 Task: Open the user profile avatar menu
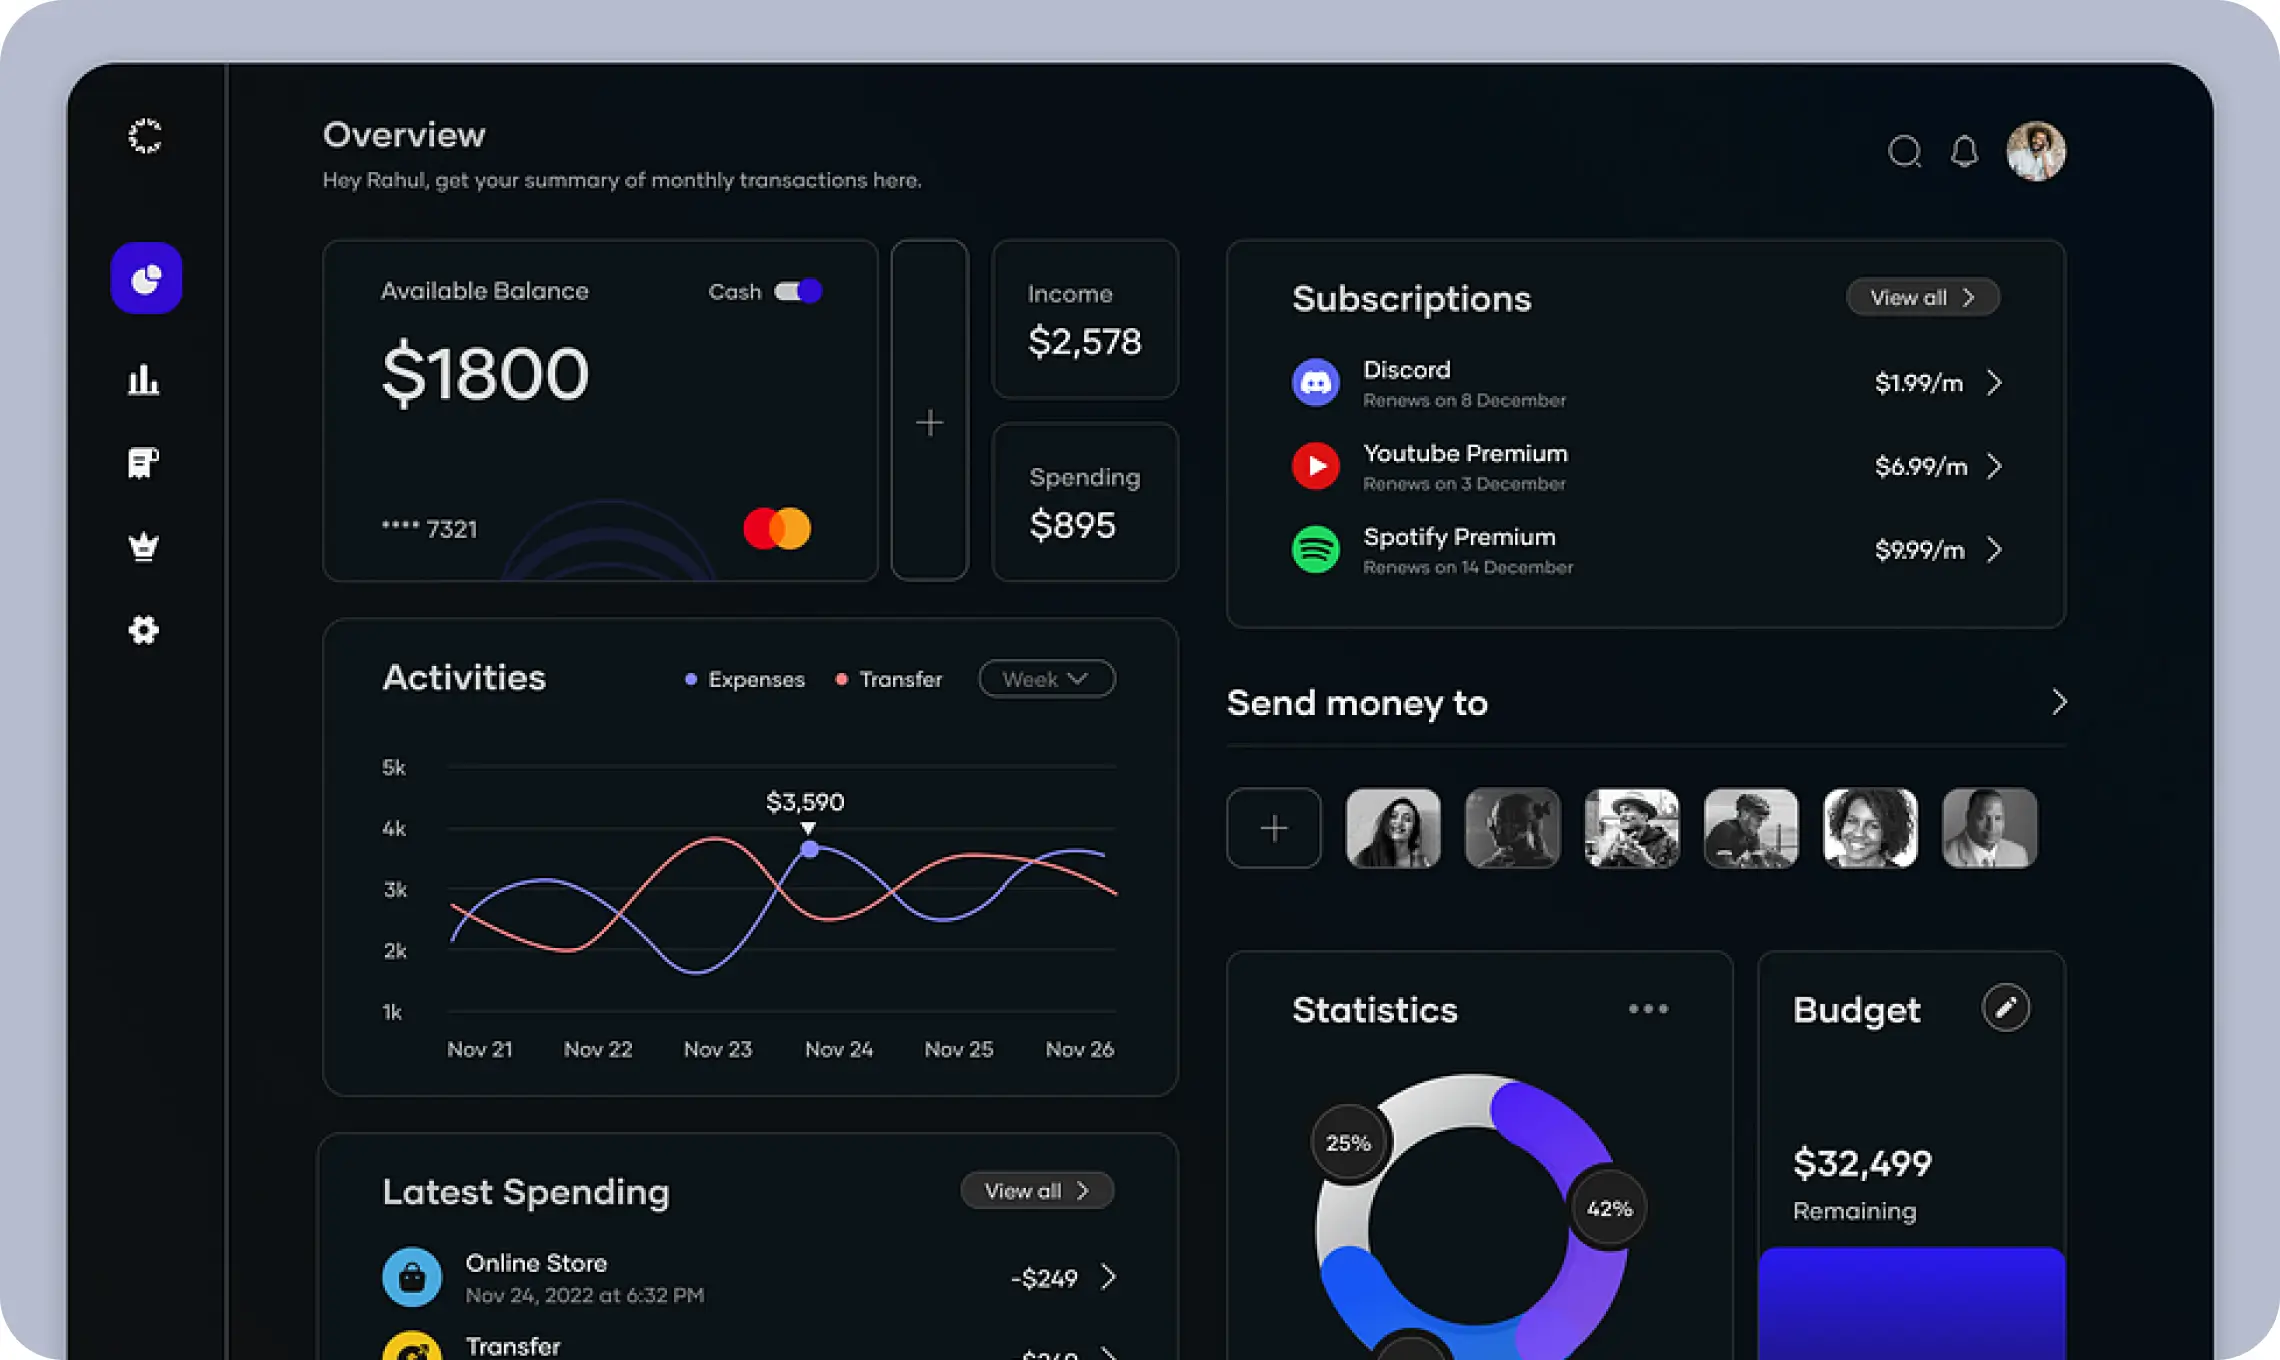click(x=2035, y=152)
